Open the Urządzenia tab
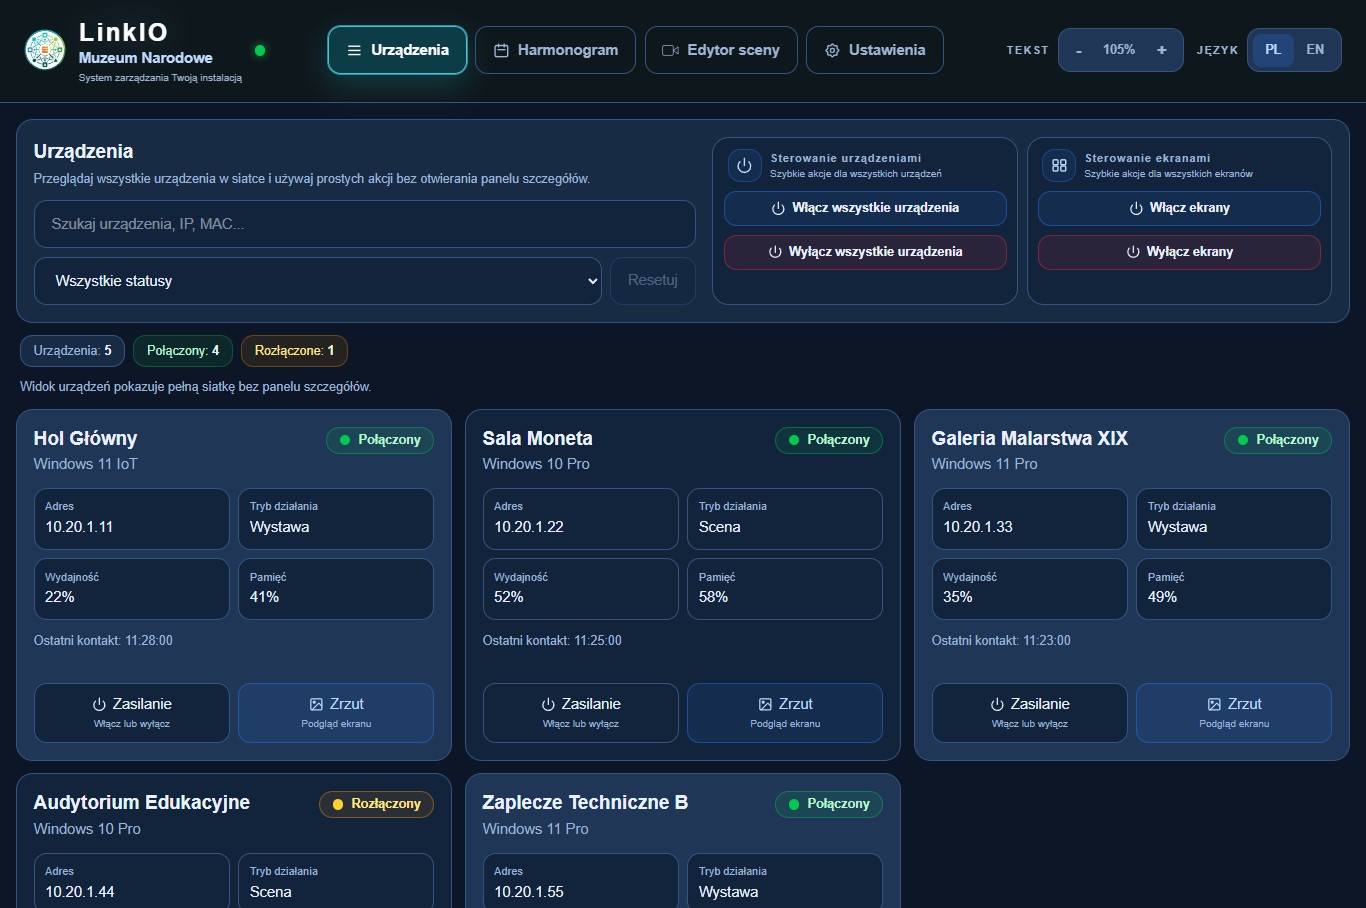This screenshot has width=1366, height=908. [x=397, y=50]
